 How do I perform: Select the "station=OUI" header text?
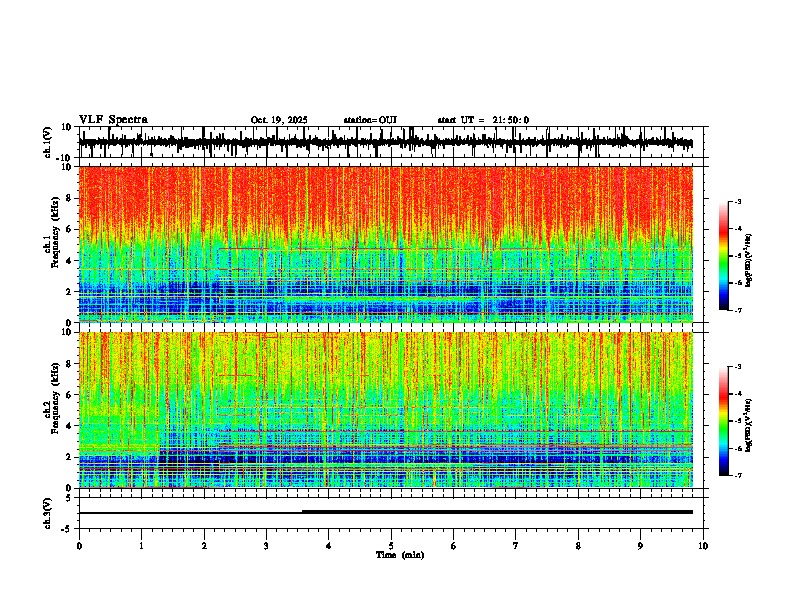tap(370, 120)
